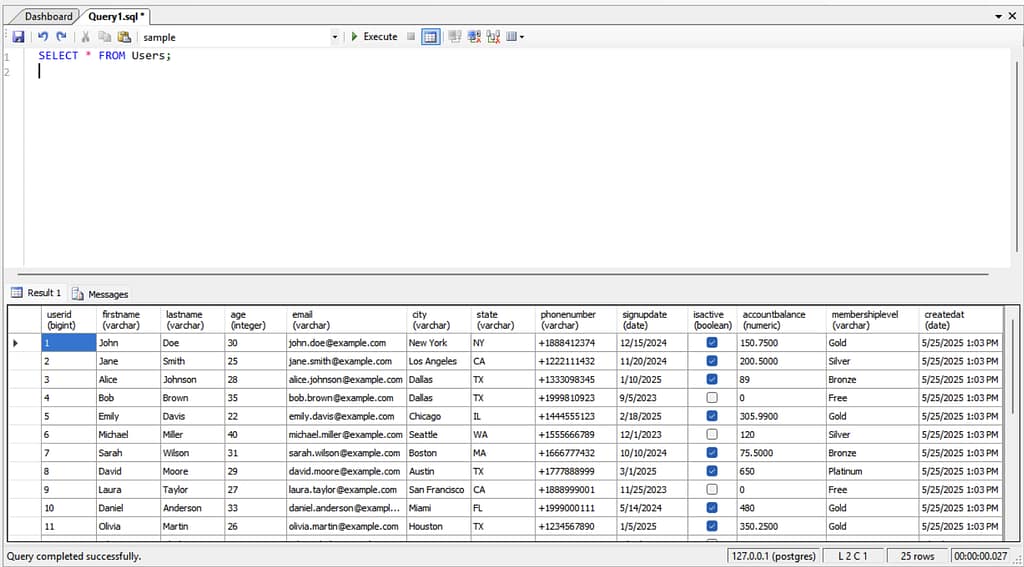Check isactive for Bob Brown
1024x567 pixels.
[712, 397]
